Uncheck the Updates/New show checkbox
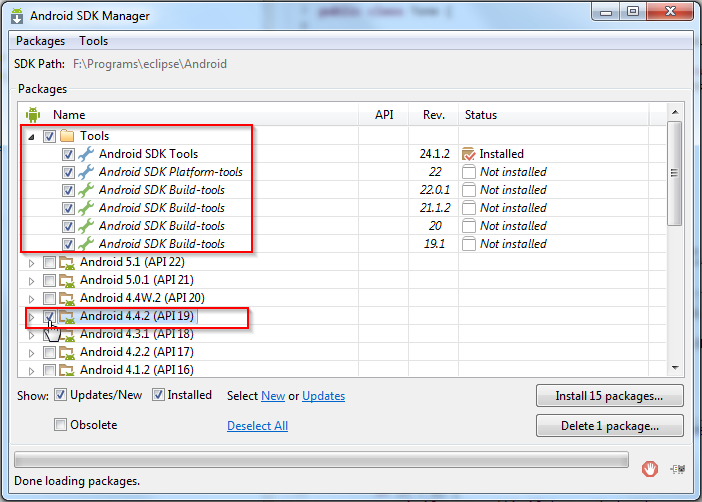This screenshot has height=502, width=702. (x=60, y=395)
